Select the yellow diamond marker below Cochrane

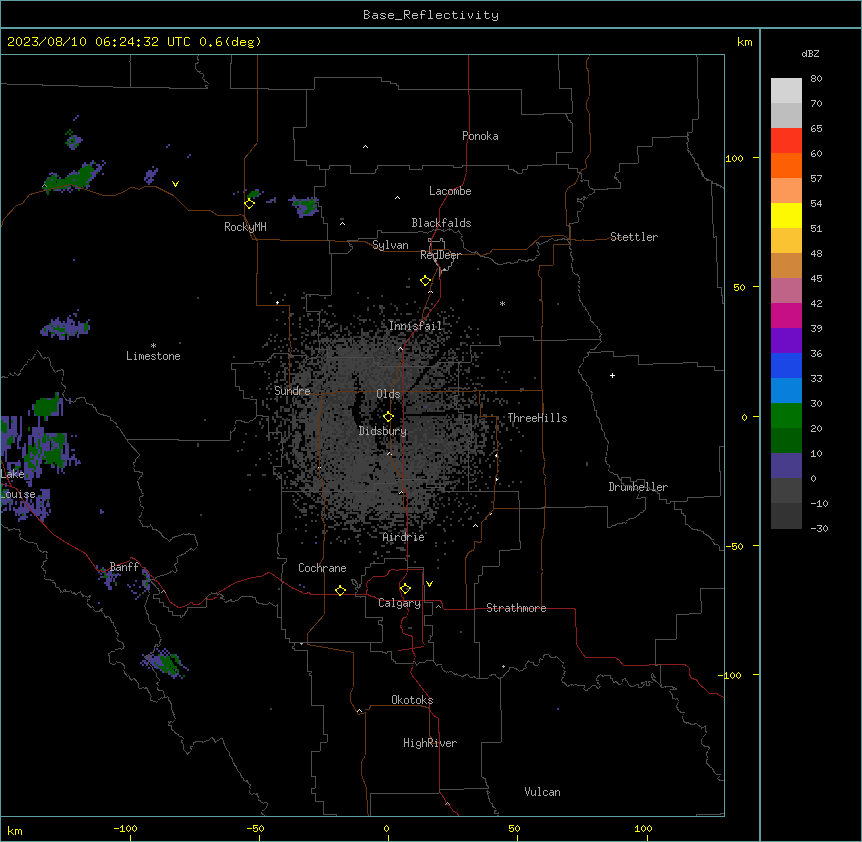click(x=340, y=590)
